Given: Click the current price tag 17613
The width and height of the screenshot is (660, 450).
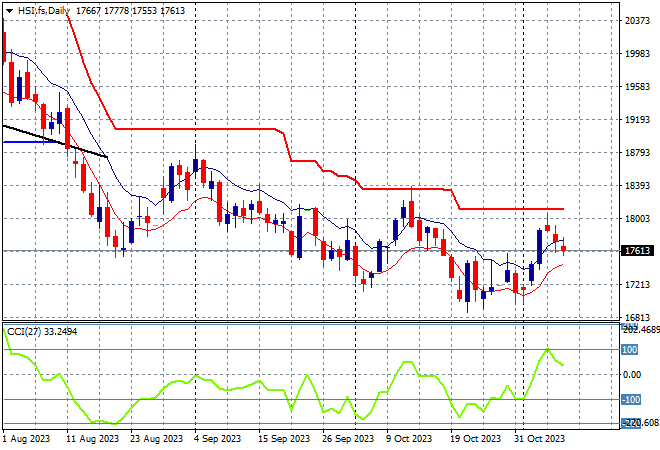Looking at the screenshot, I should 638,251.
